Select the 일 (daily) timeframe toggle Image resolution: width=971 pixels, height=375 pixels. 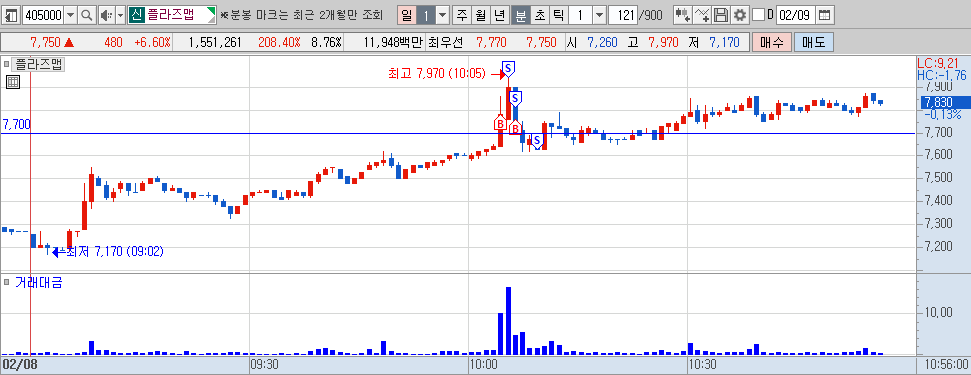(406, 15)
